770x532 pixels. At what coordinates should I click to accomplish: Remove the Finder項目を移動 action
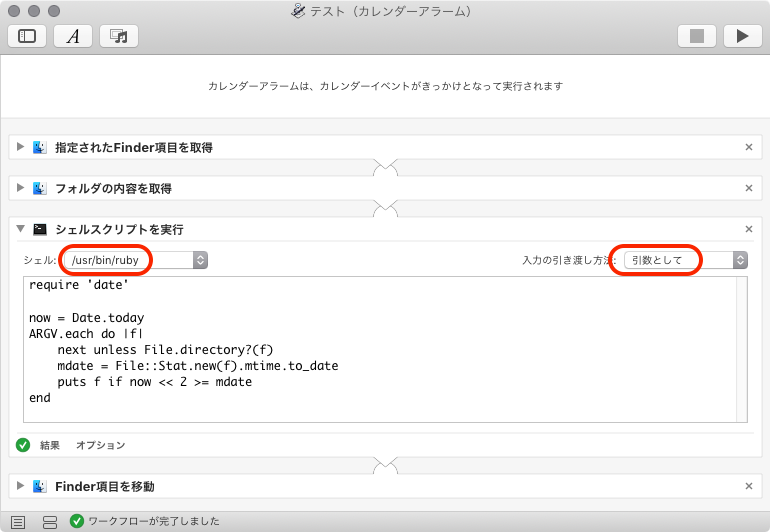(x=749, y=486)
